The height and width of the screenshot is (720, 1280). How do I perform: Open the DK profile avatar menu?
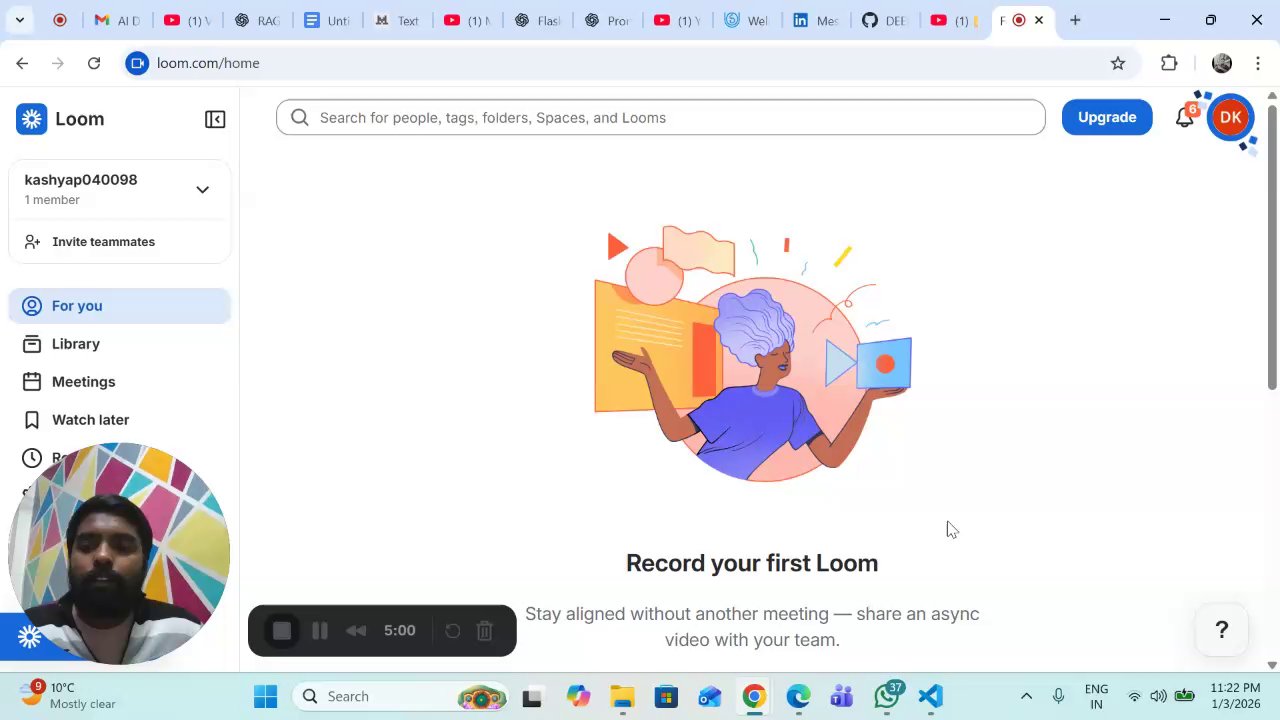[1230, 117]
